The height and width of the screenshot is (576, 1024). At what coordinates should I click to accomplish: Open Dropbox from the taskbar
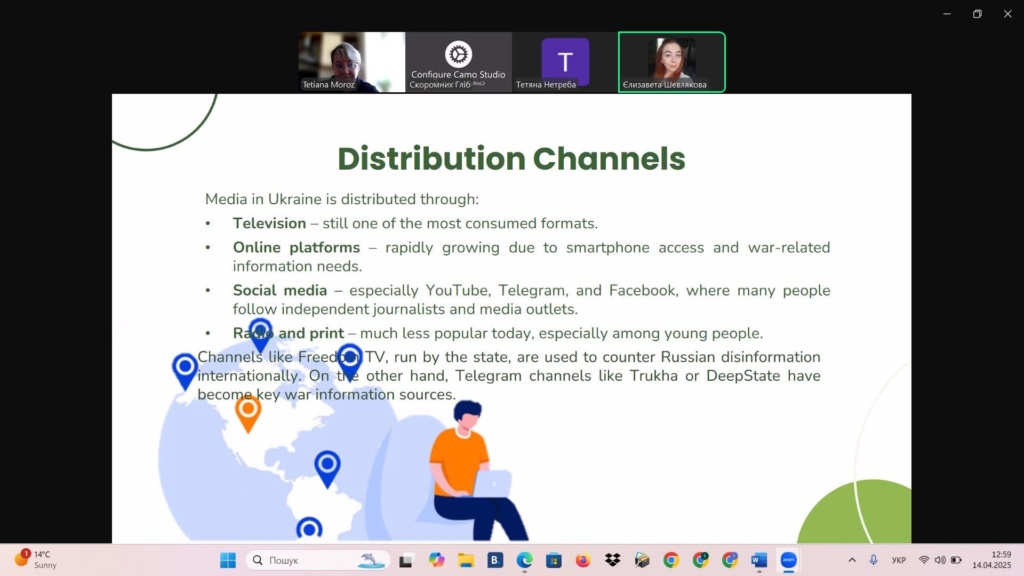coord(613,560)
